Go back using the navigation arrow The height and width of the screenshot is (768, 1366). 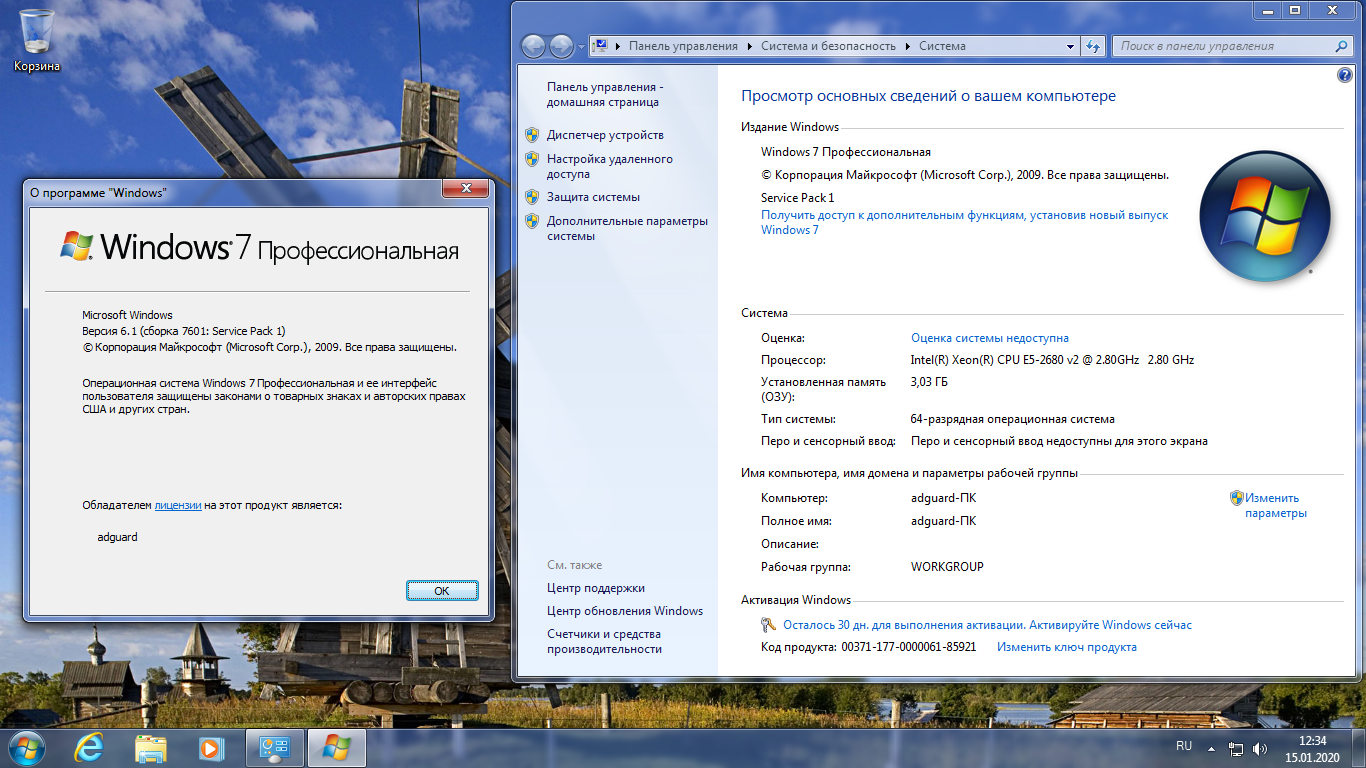point(534,46)
